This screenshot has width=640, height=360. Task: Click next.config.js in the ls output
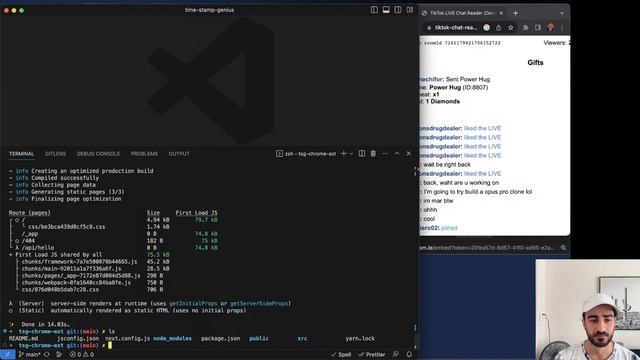[127, 338]
